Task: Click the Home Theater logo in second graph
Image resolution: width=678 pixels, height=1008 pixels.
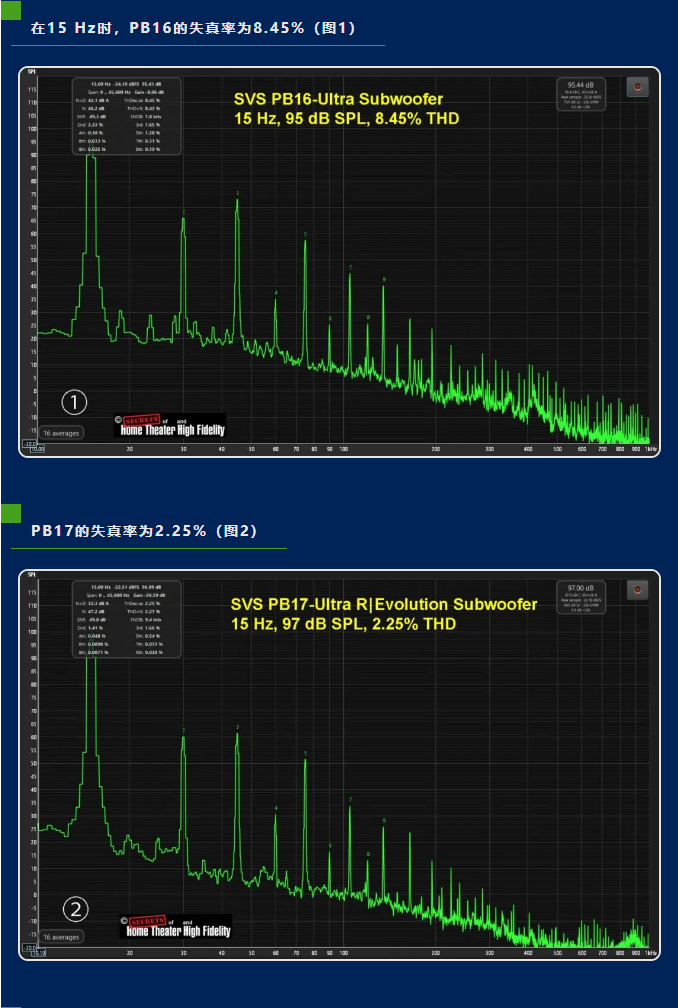Action: click(x=175, y=927)
